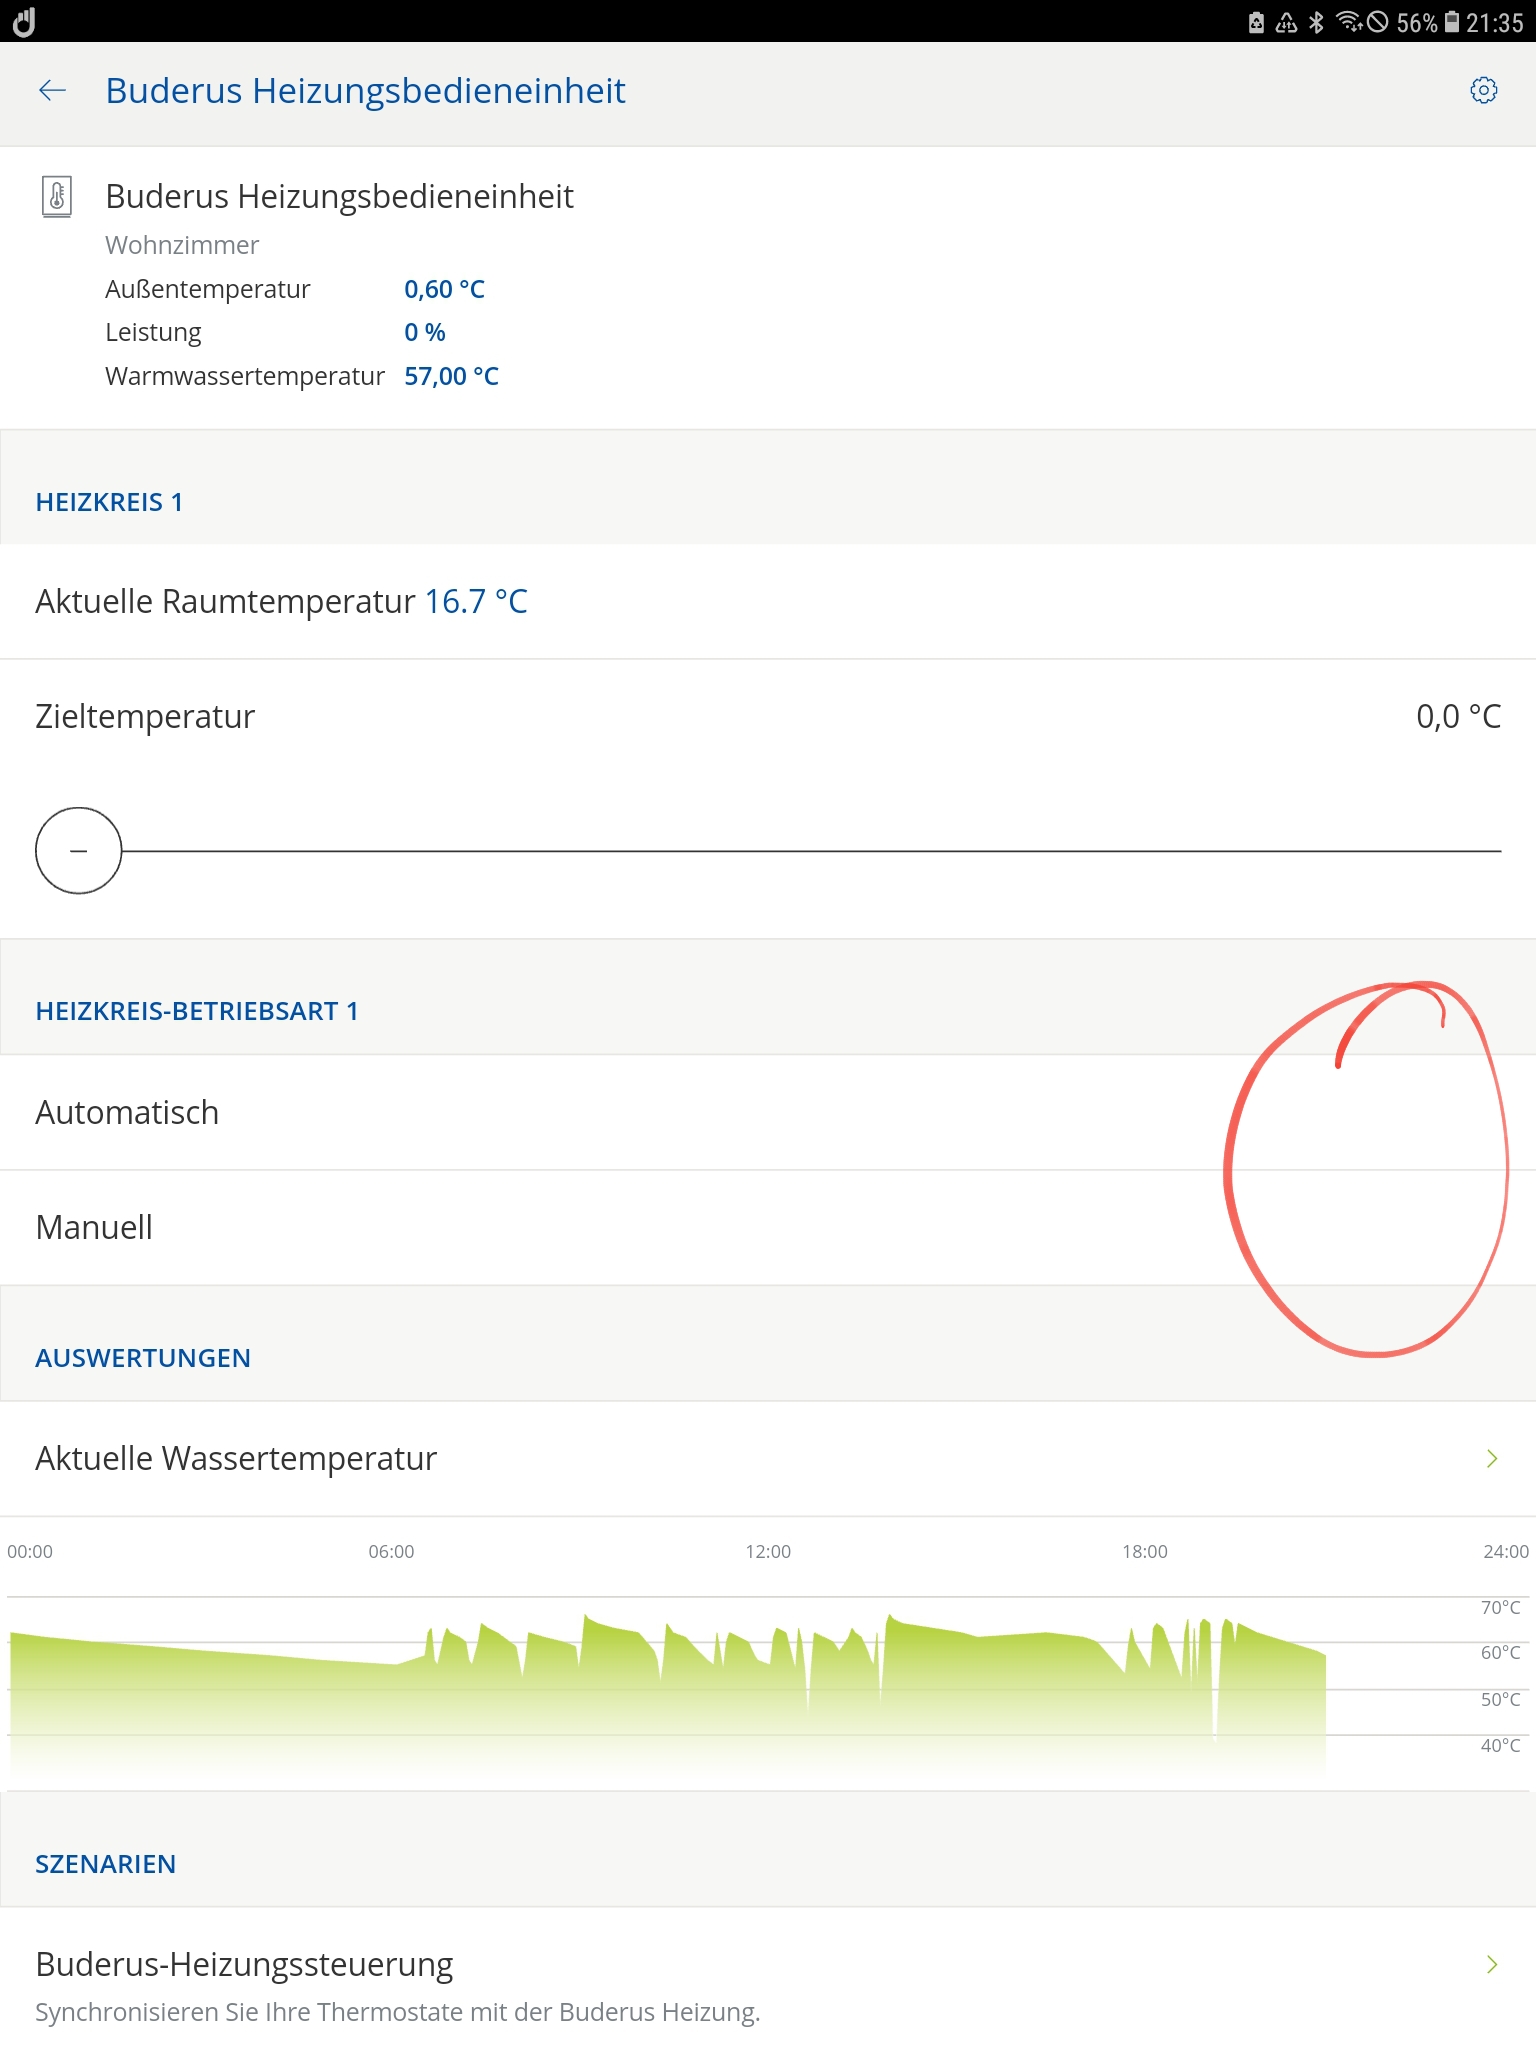Tap the Warmwassertemperatur 57,00 °C reading
Image resolution: width=1536 pixels, height=2048 pixels.
(451, 377)
